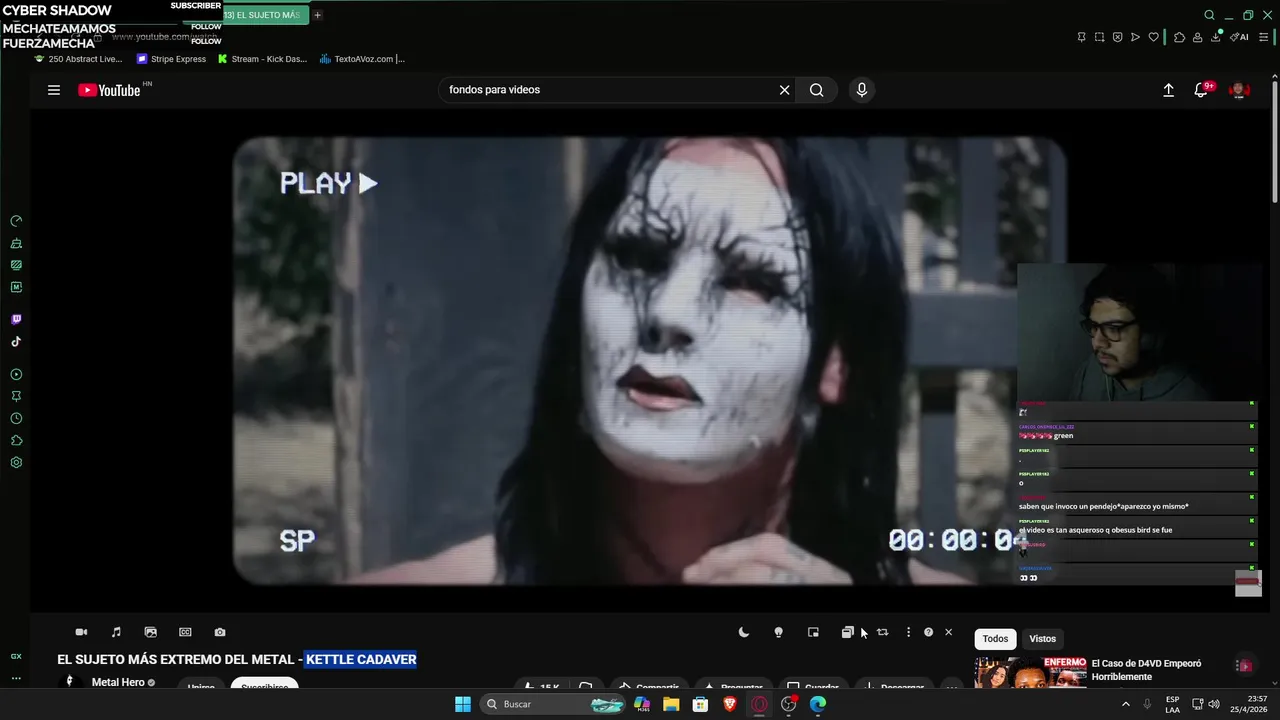
Task: Close the video toolbar with the X
Action: 949,632
